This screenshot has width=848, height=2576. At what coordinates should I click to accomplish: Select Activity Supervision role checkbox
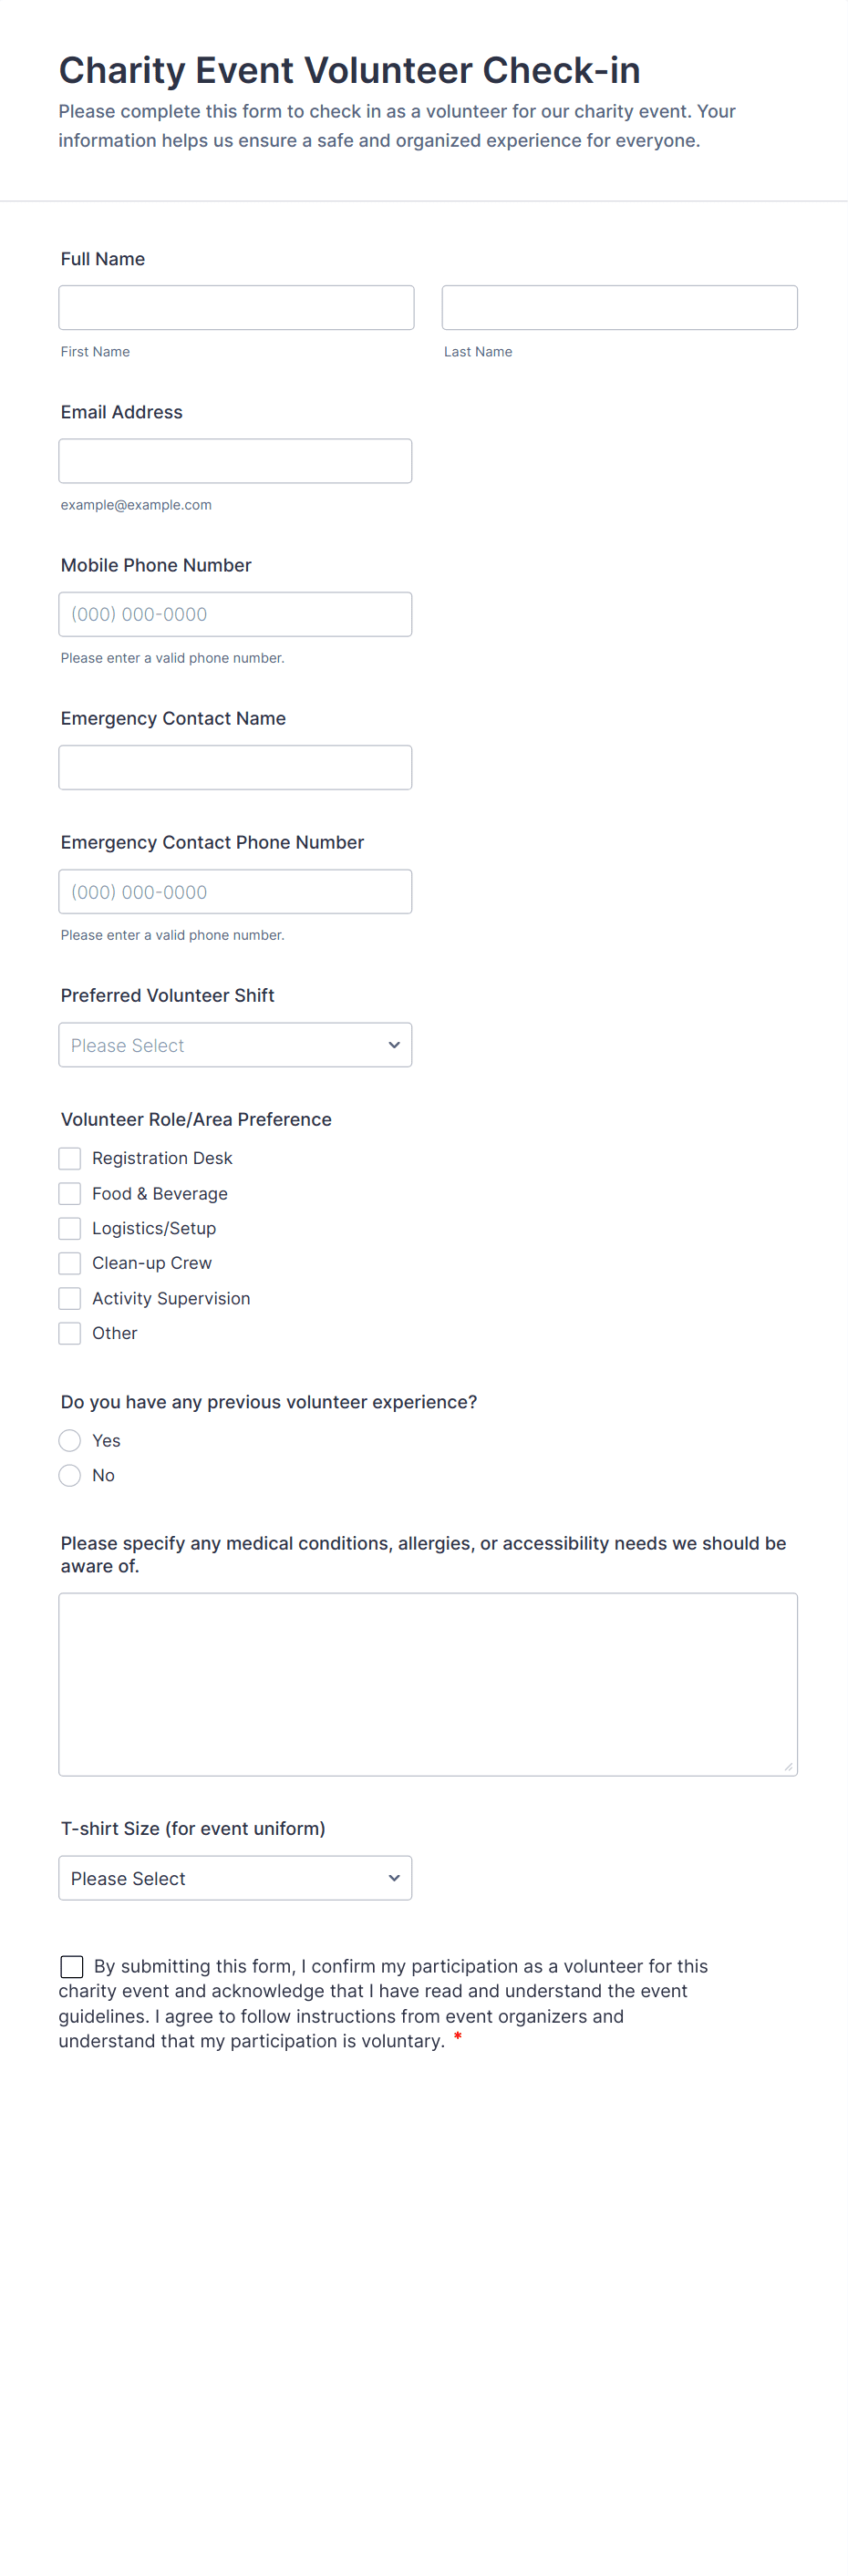click(x=70, y=1298)
